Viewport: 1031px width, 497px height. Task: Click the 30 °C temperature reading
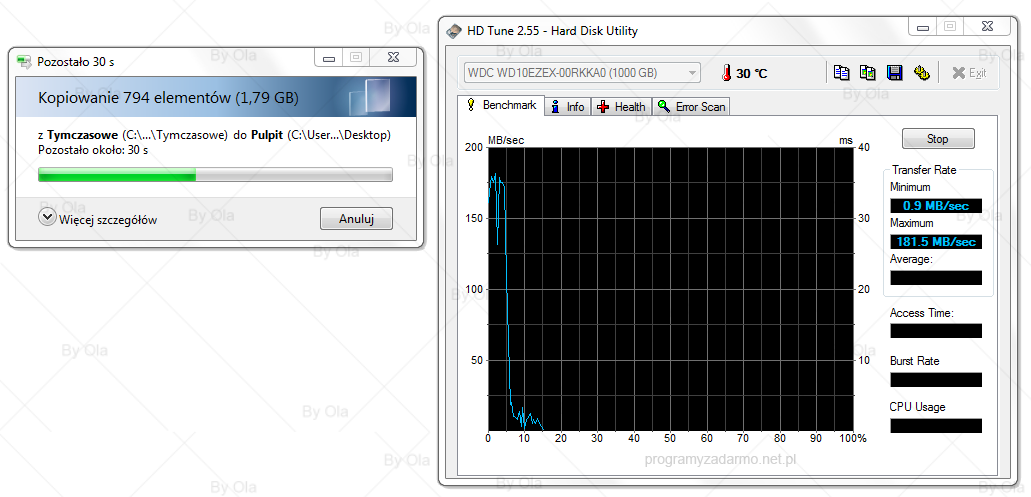(752, 74)
